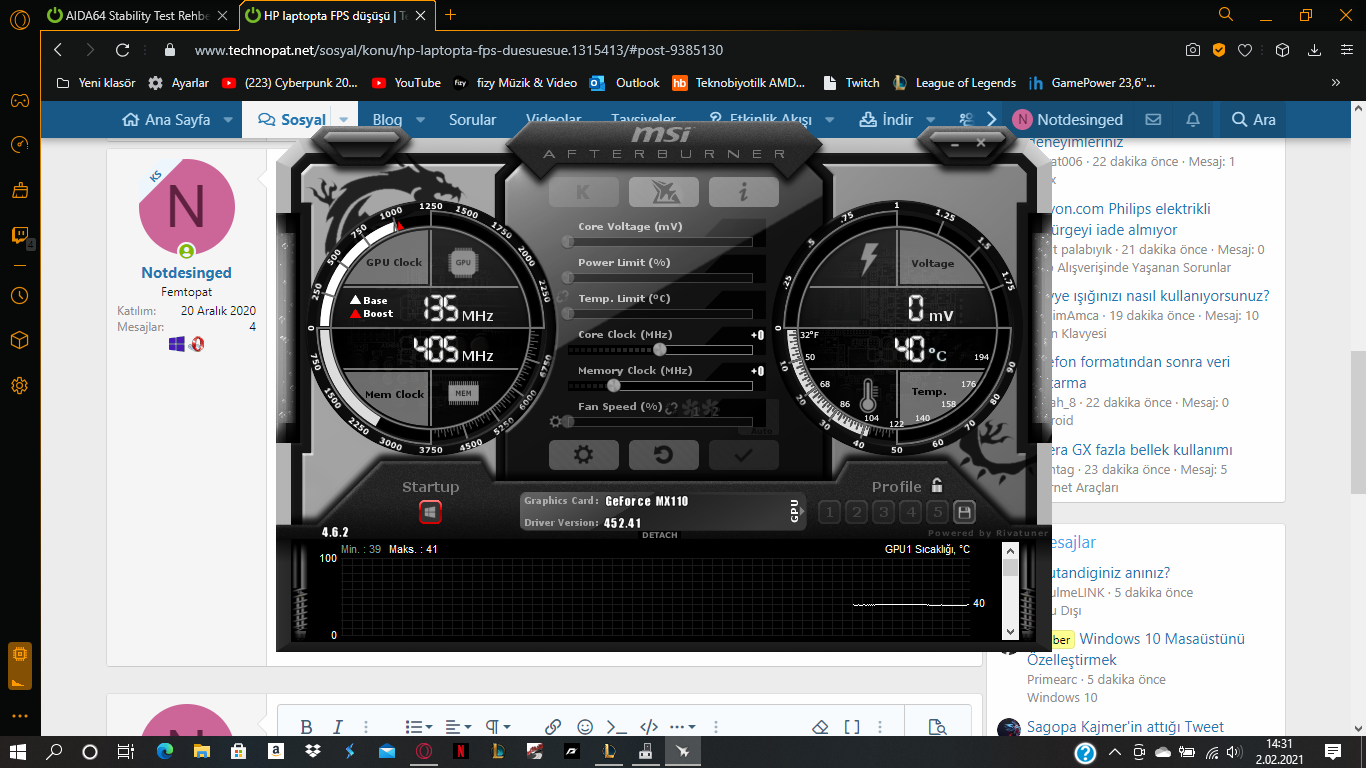This screenshot has height=768, width=1366.
Task: Open the Windows Start menu
Action: pos(19,751)
